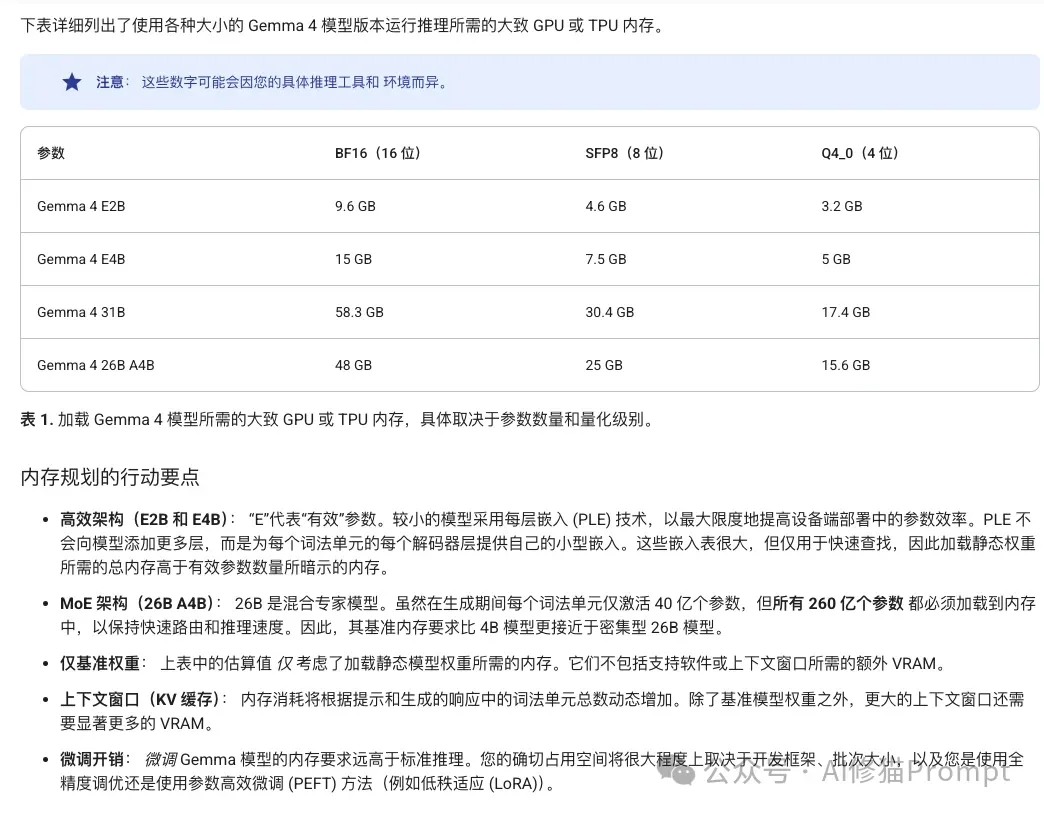Click the 仅基准权重 bullet label
This screenshot has width=1044, height=813.
tap(100, 662)
